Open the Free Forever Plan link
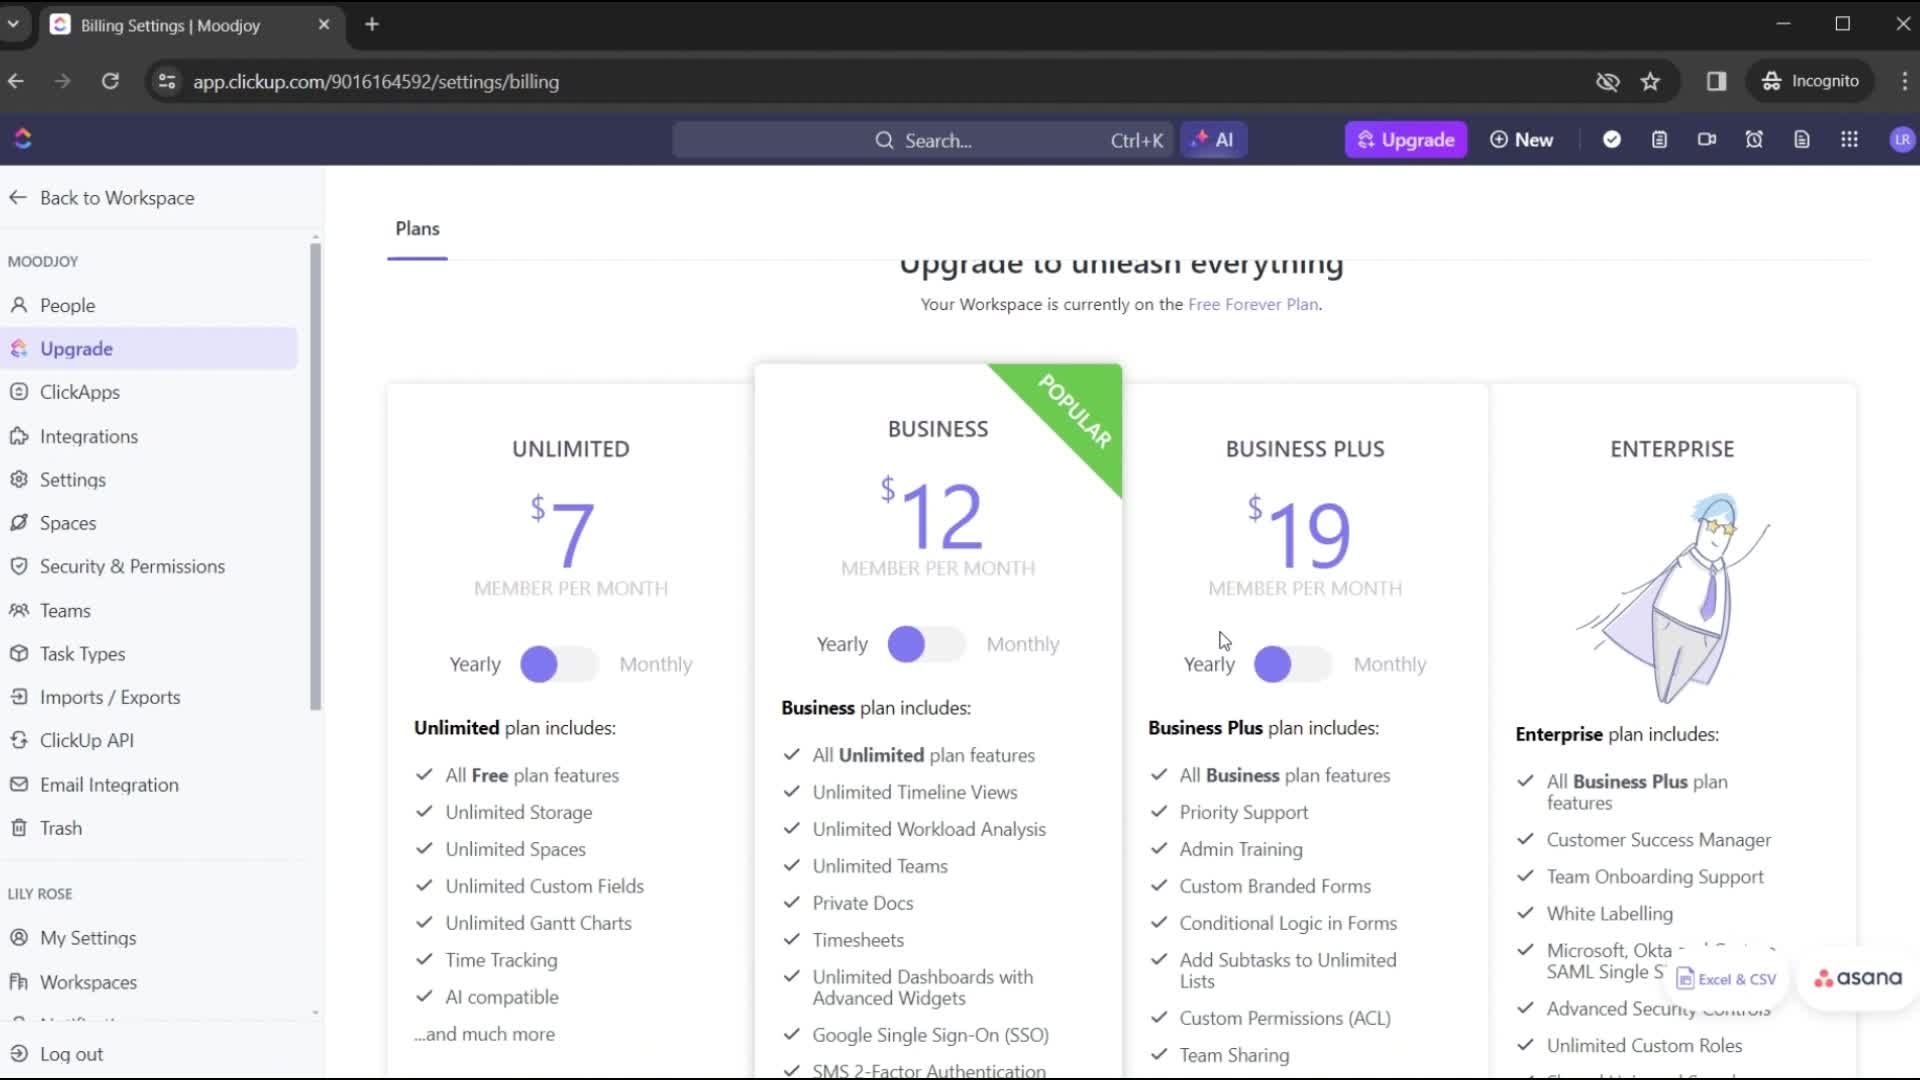The height and width of the screenshot is (1080, 1920). [x=1252, y=304]
